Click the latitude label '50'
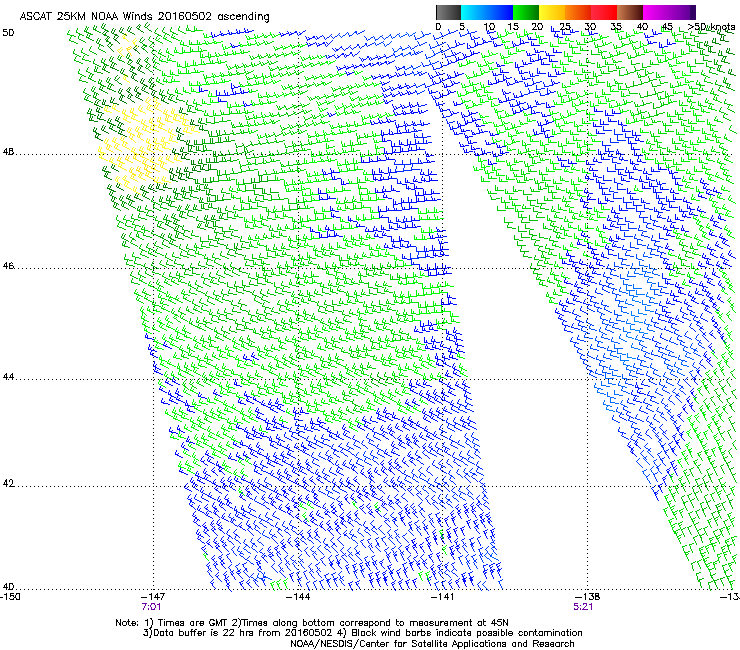 (8, 33)
